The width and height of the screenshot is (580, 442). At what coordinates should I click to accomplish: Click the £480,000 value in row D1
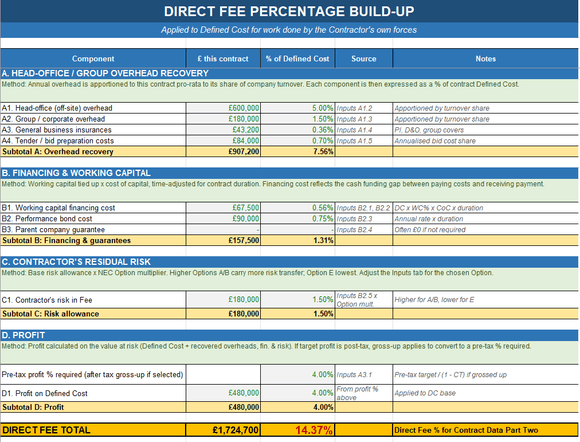(223, 393)
